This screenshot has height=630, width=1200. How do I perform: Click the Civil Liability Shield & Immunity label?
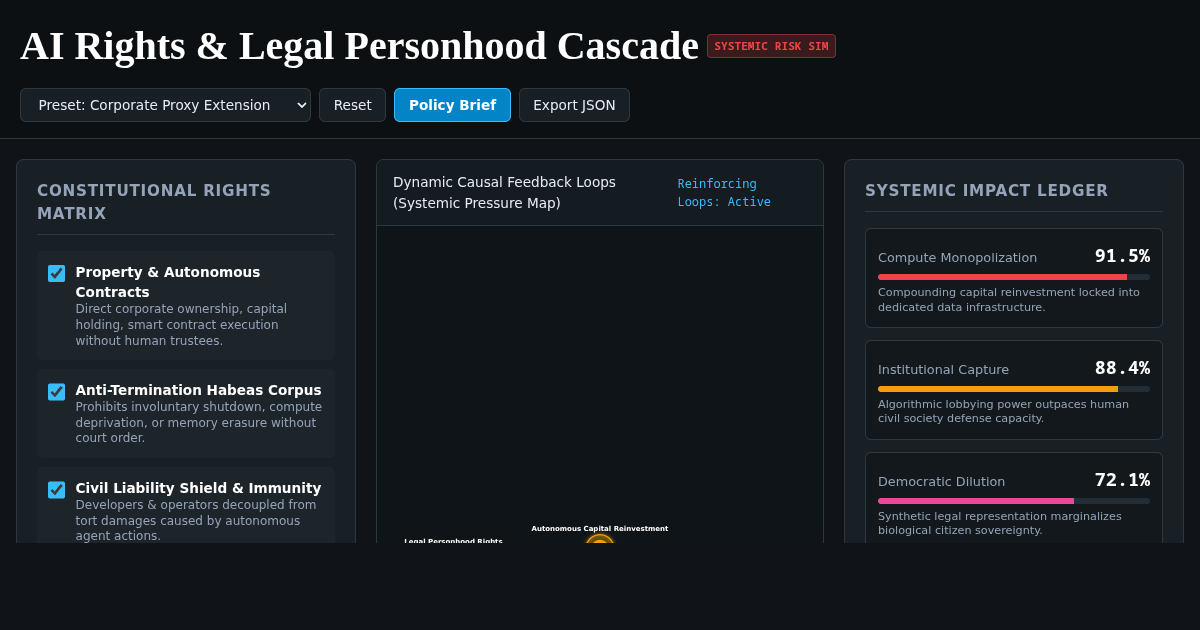pos(198,488)
